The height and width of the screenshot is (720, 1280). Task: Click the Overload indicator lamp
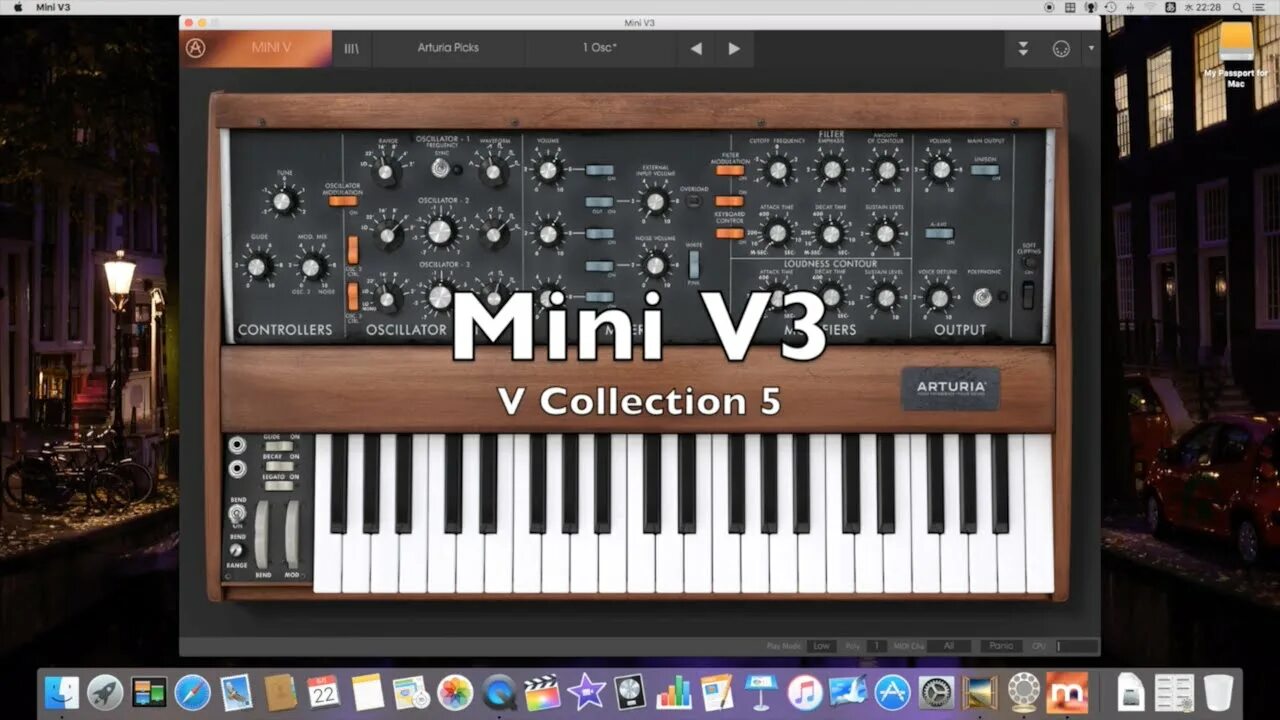coord(694,201)
